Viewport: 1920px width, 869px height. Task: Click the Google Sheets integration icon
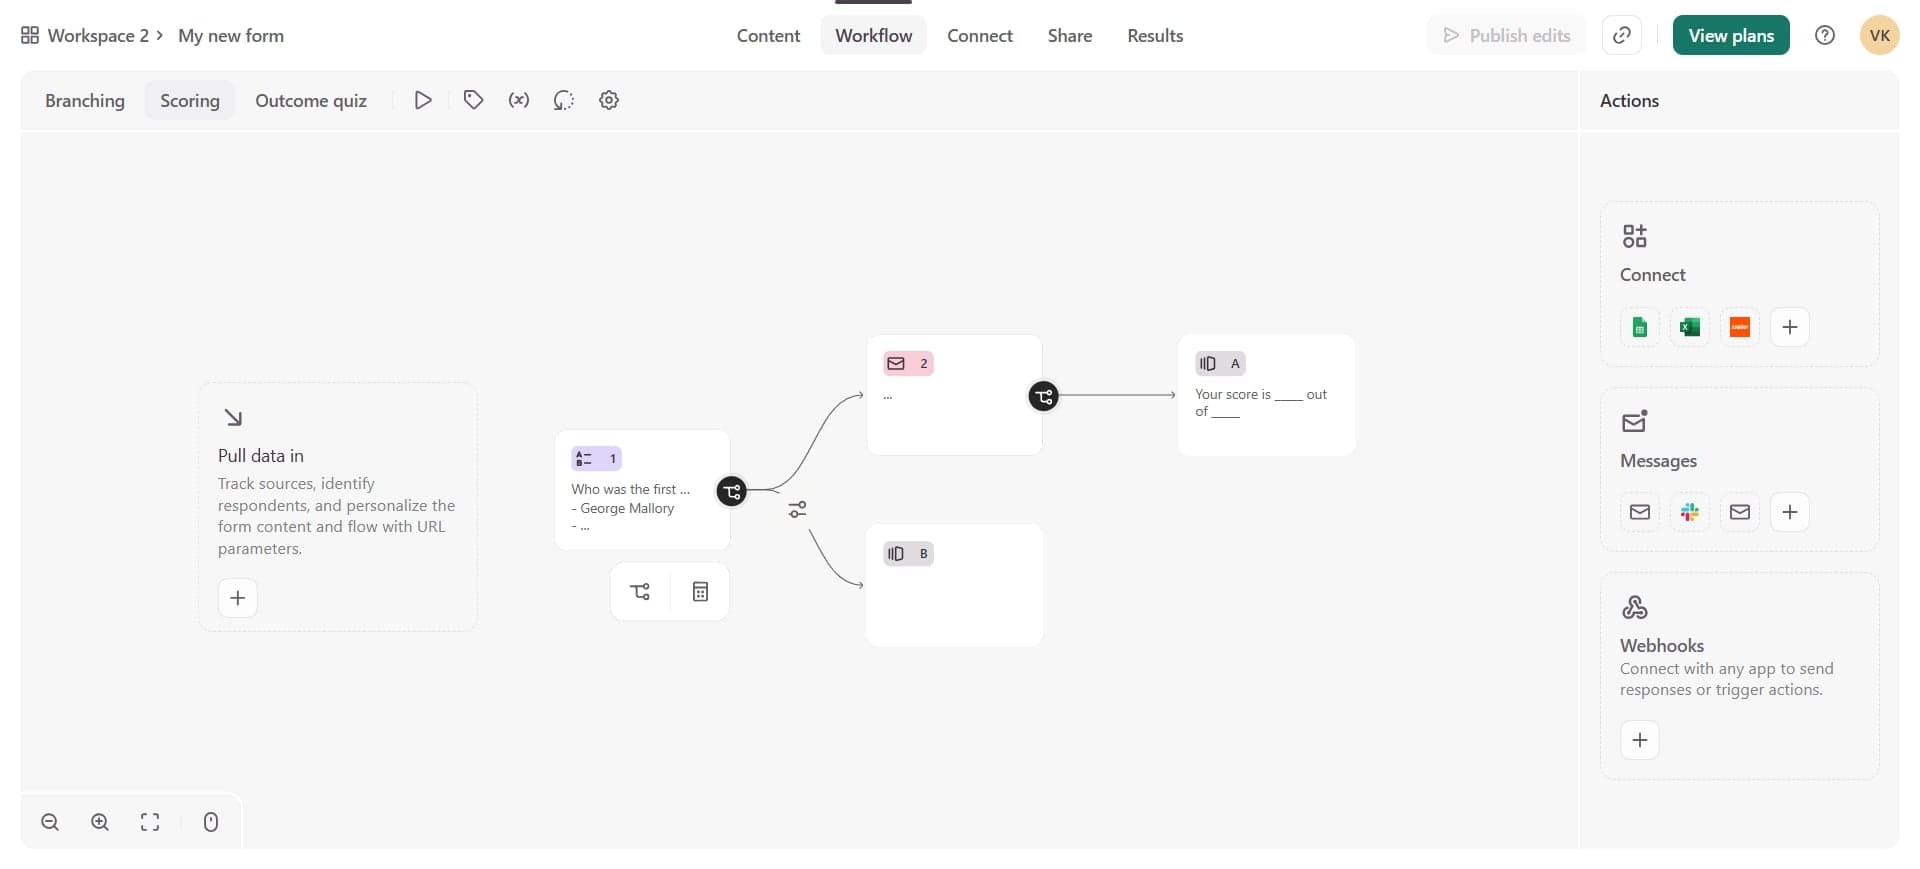(x=1639, y=327)
